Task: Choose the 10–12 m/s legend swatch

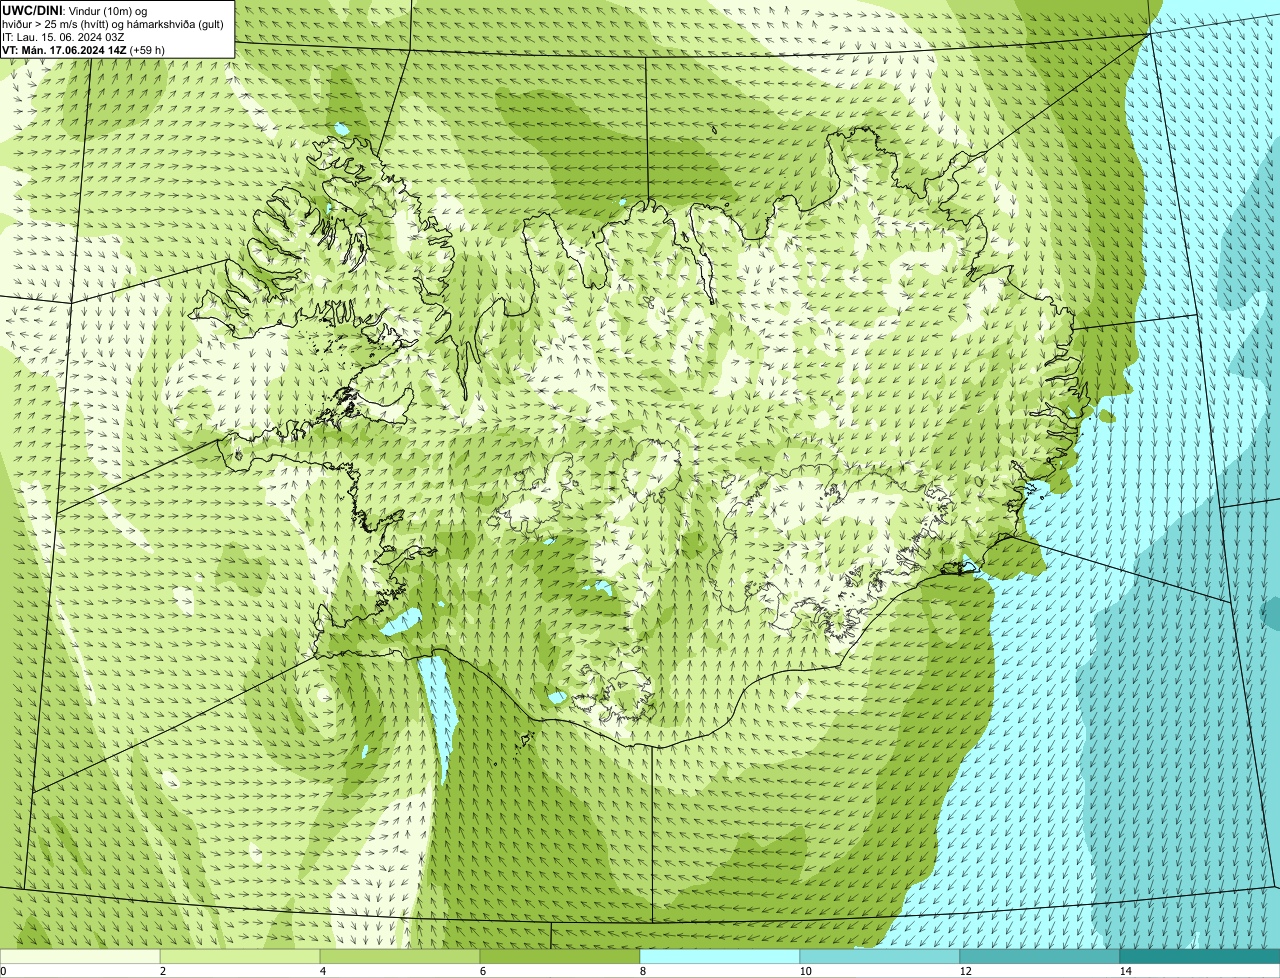Action: pos(880,956)
